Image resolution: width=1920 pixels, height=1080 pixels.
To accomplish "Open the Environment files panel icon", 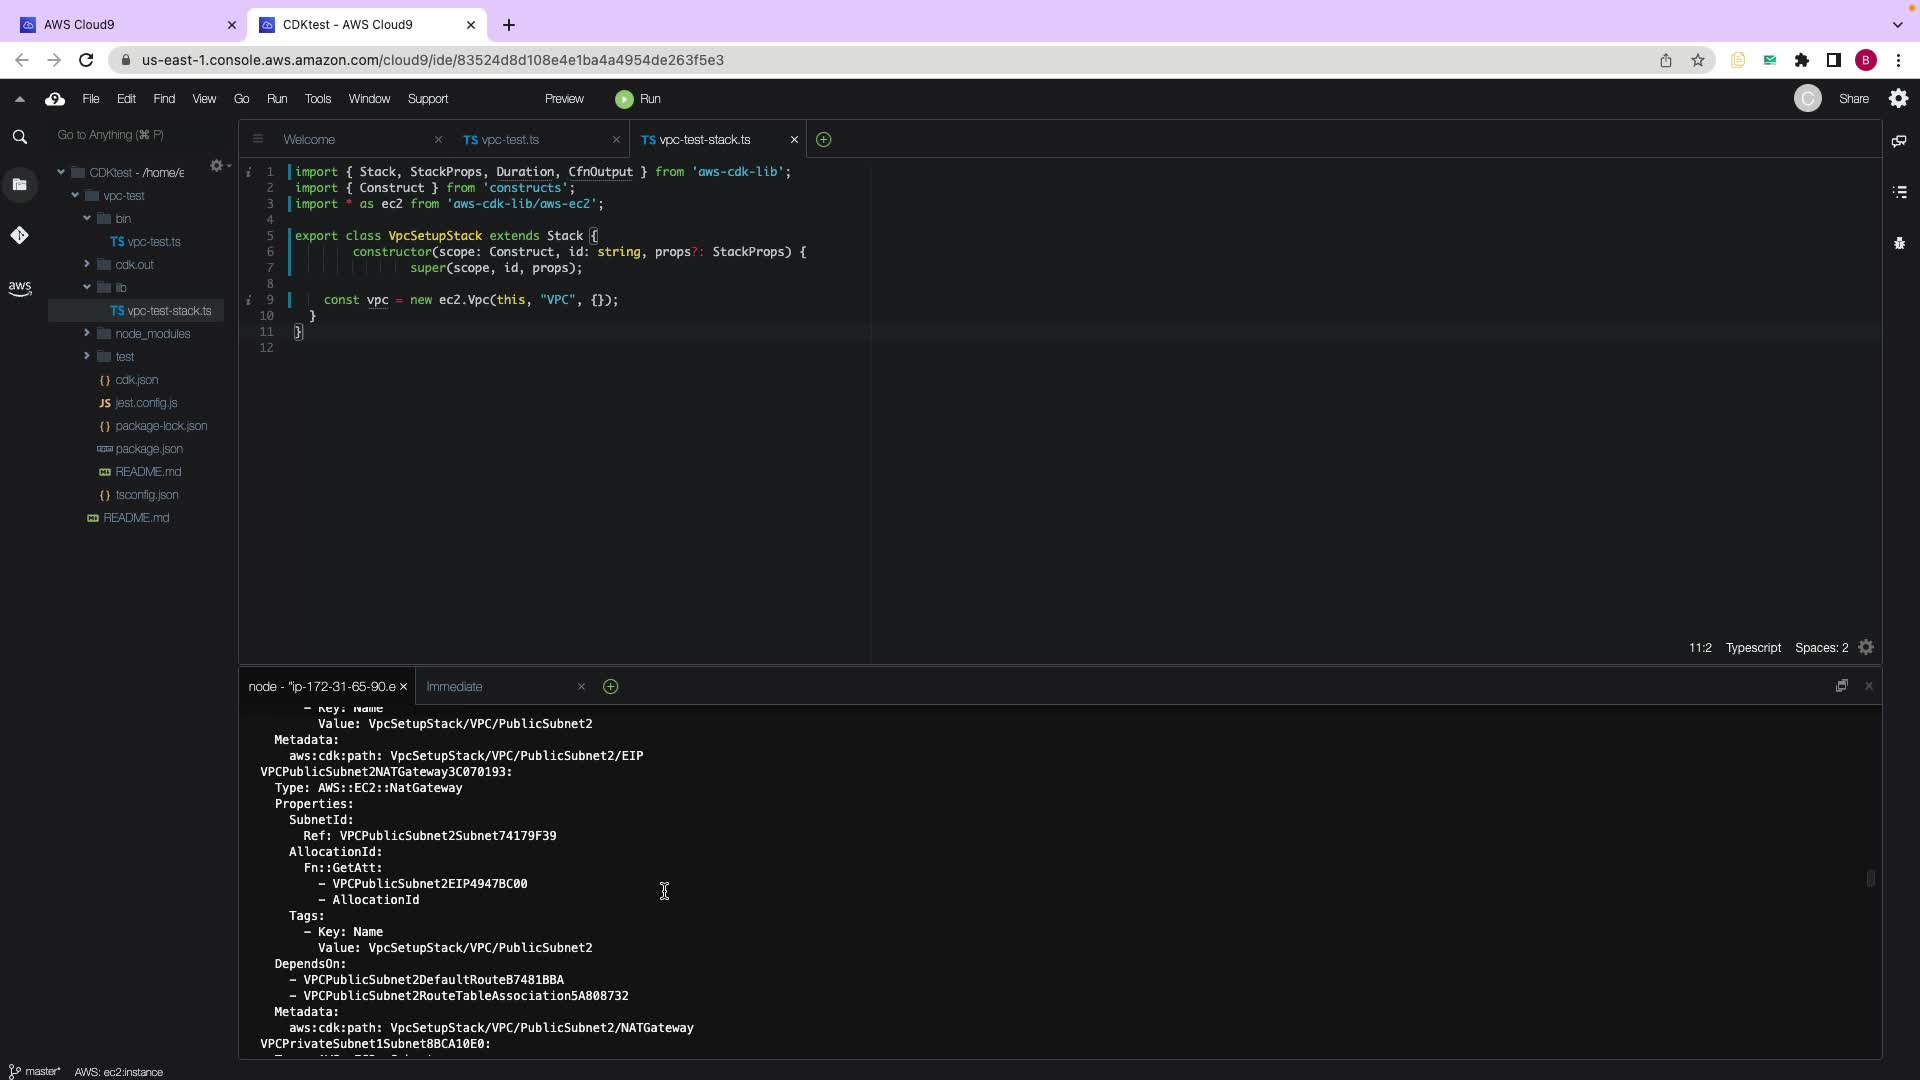I will [x=19, y=184].
